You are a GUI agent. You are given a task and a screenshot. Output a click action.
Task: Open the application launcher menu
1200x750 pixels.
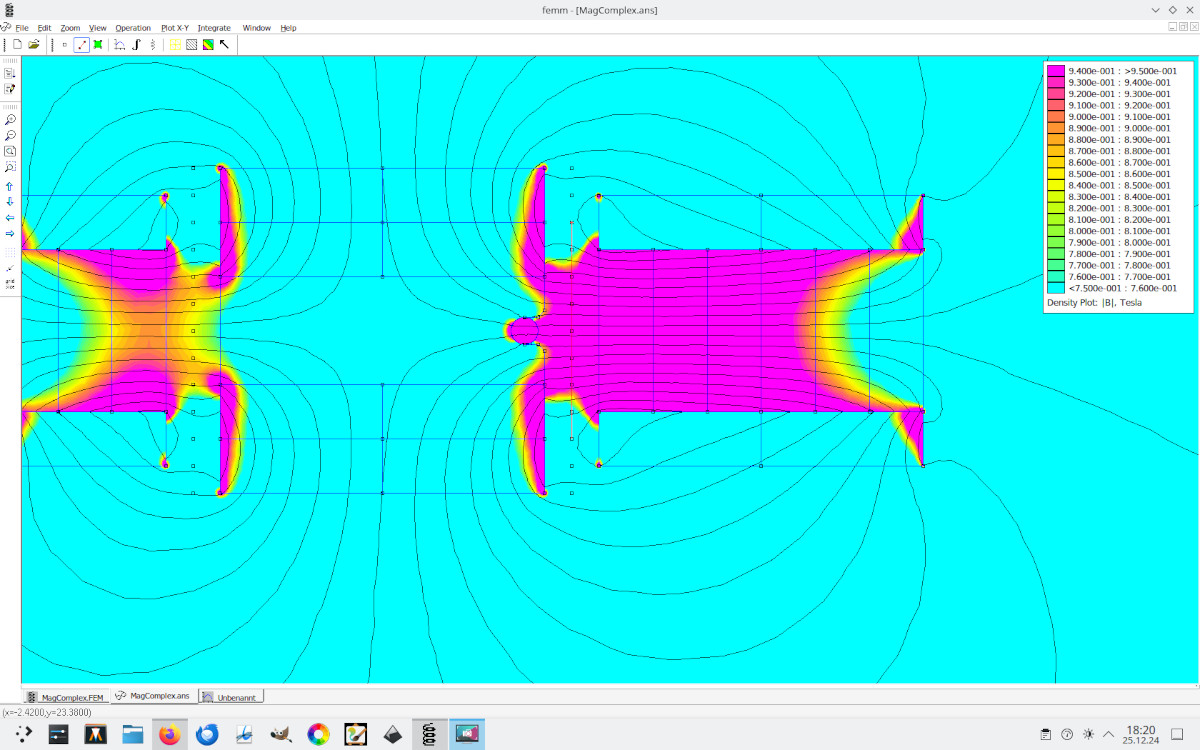click(x=22, y=735)
